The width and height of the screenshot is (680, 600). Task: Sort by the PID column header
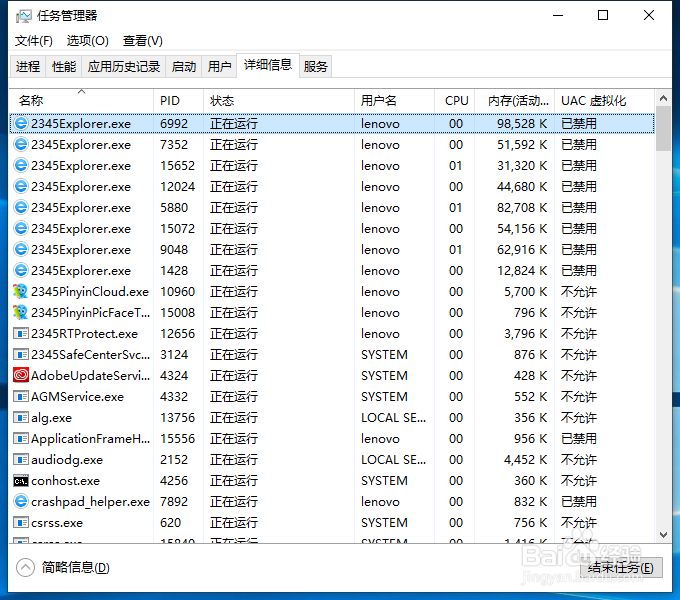tap(178, 101)
